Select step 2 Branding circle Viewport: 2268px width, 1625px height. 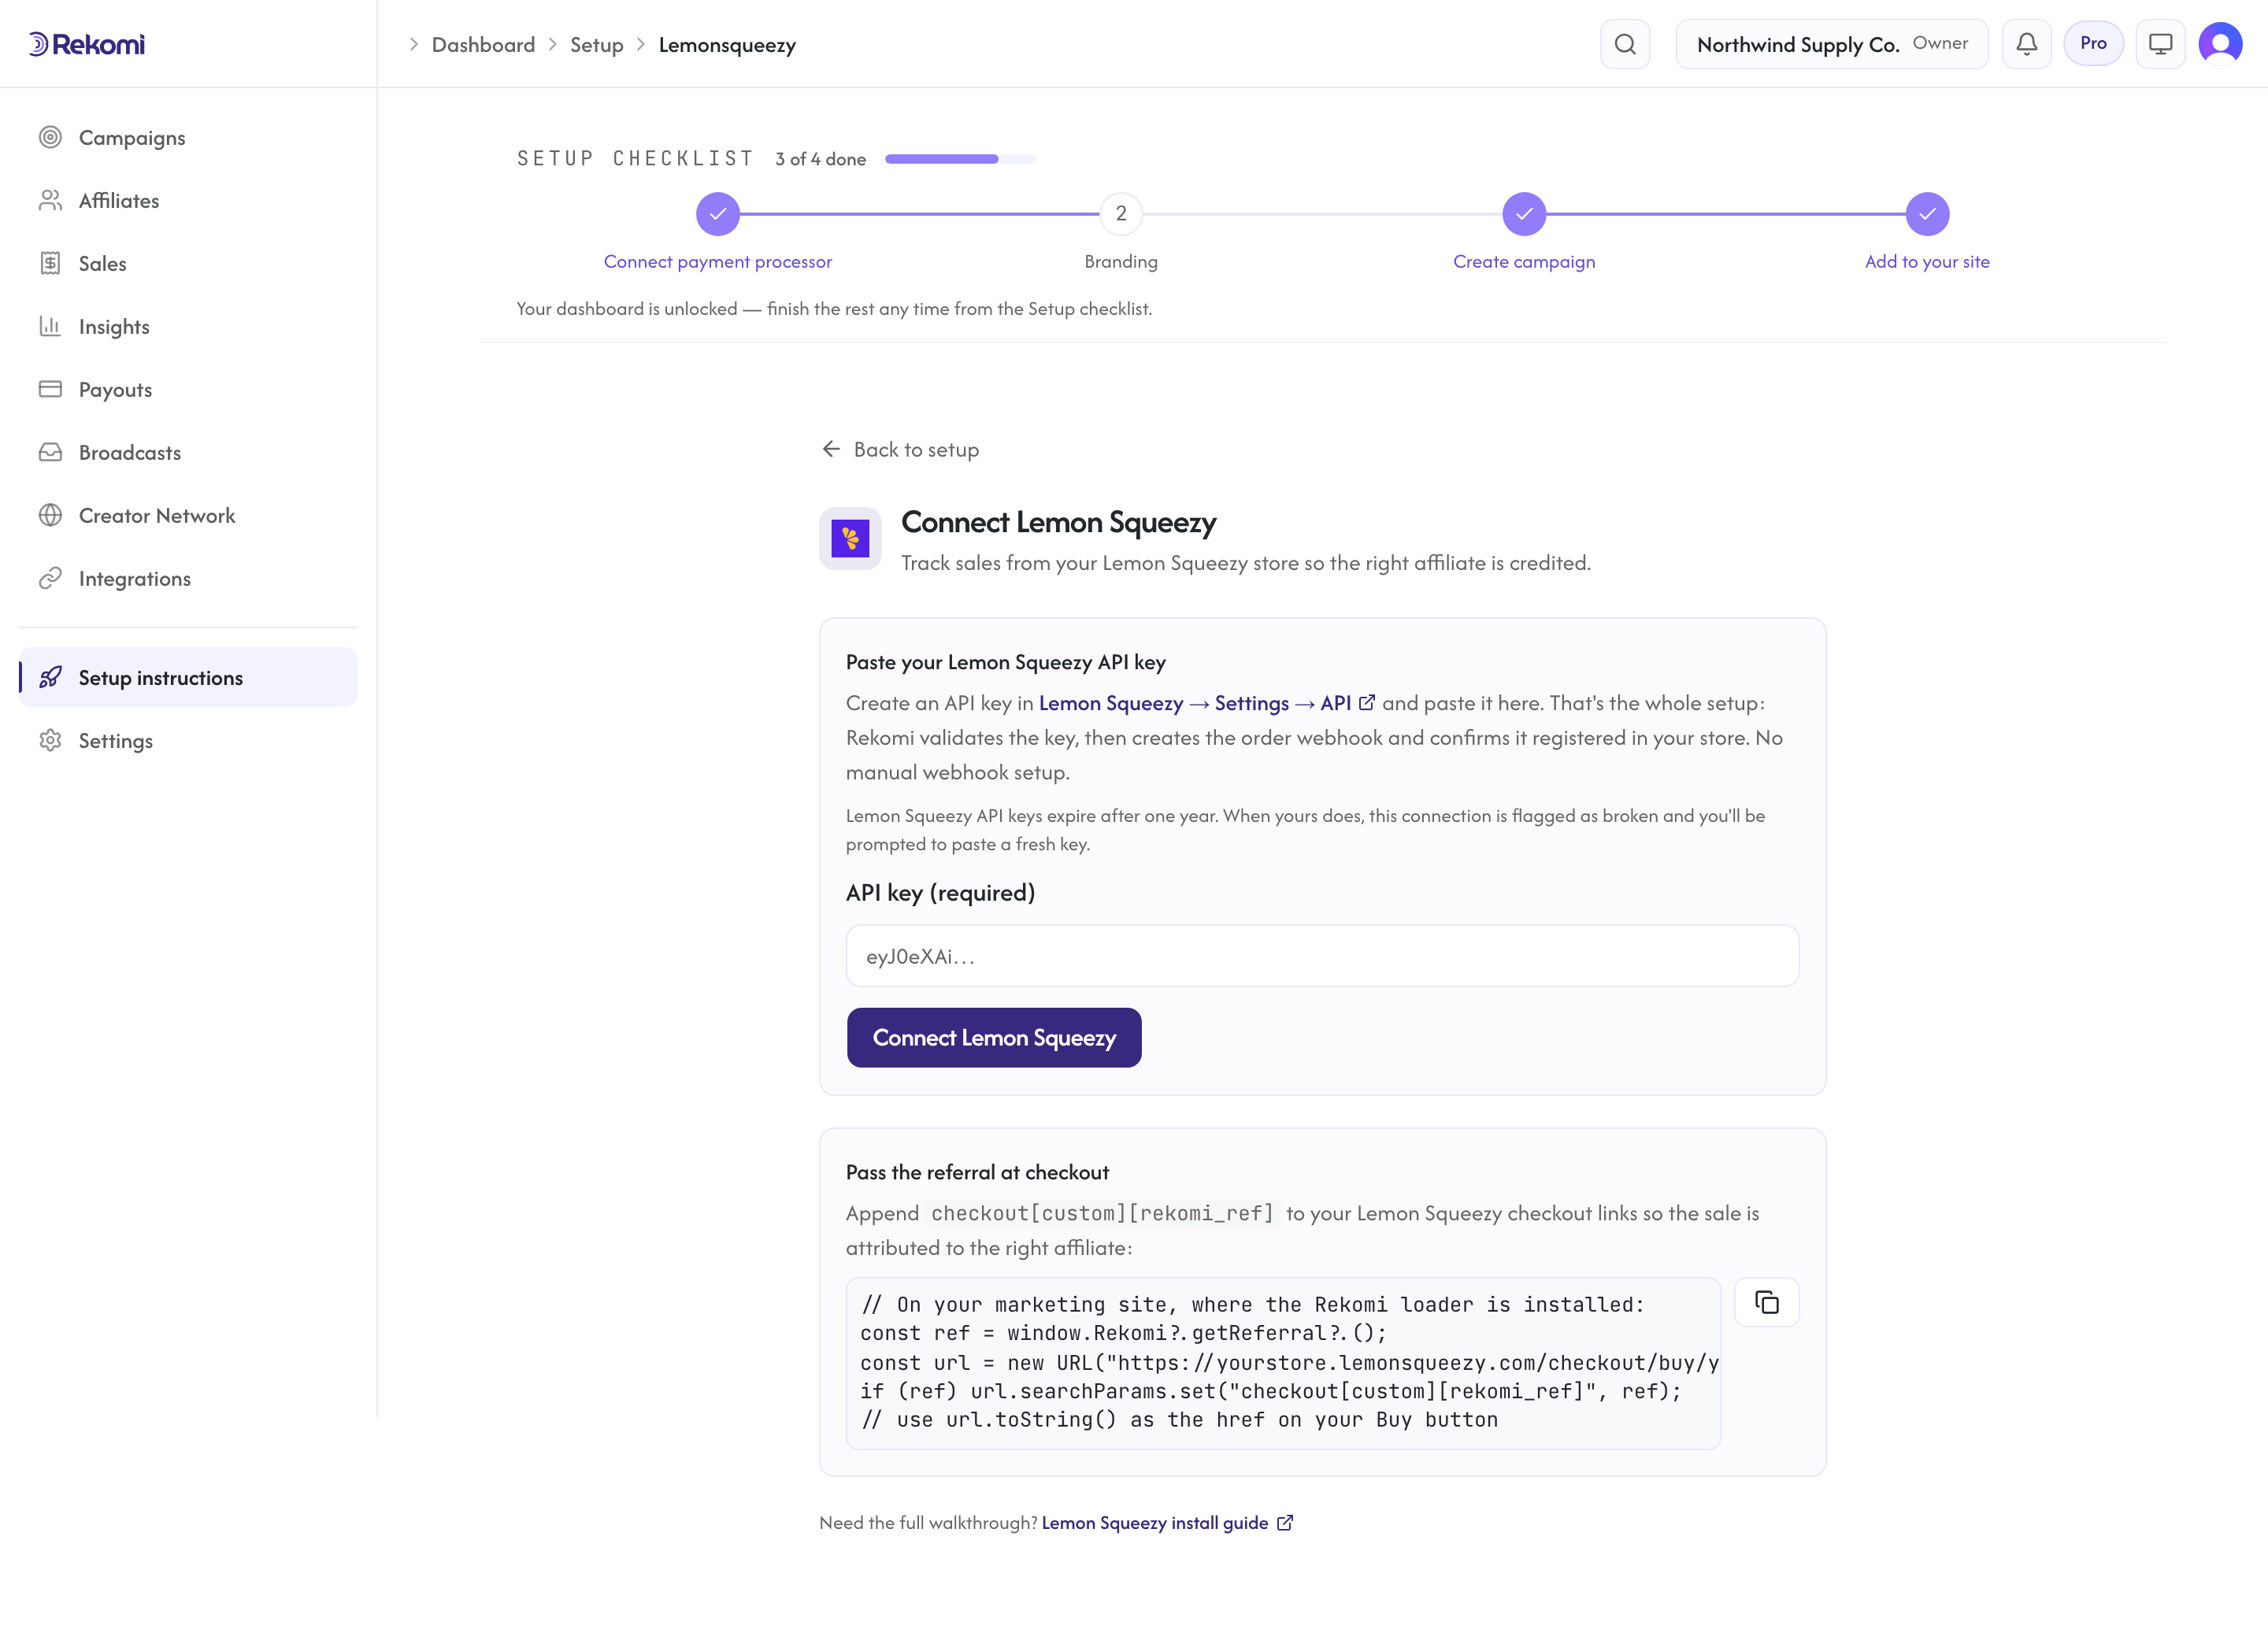pos(1121,214)
